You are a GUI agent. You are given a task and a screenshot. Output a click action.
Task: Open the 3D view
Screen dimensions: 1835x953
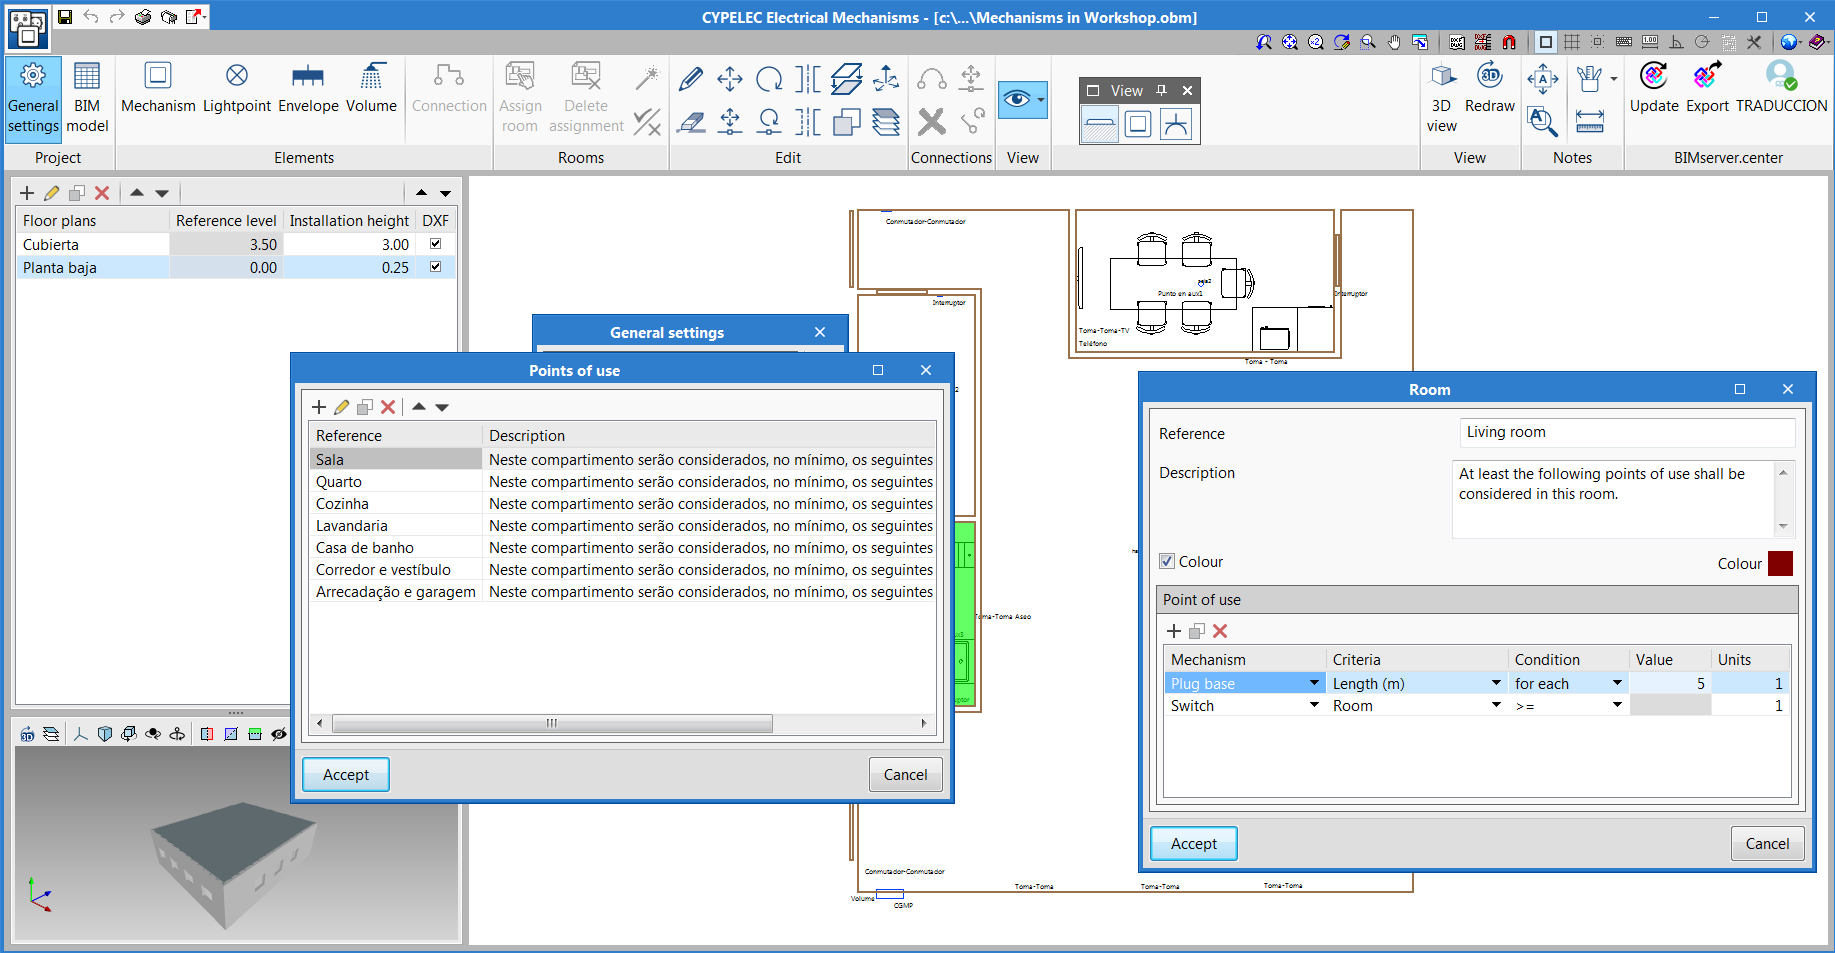click(x=1442, y=98)
